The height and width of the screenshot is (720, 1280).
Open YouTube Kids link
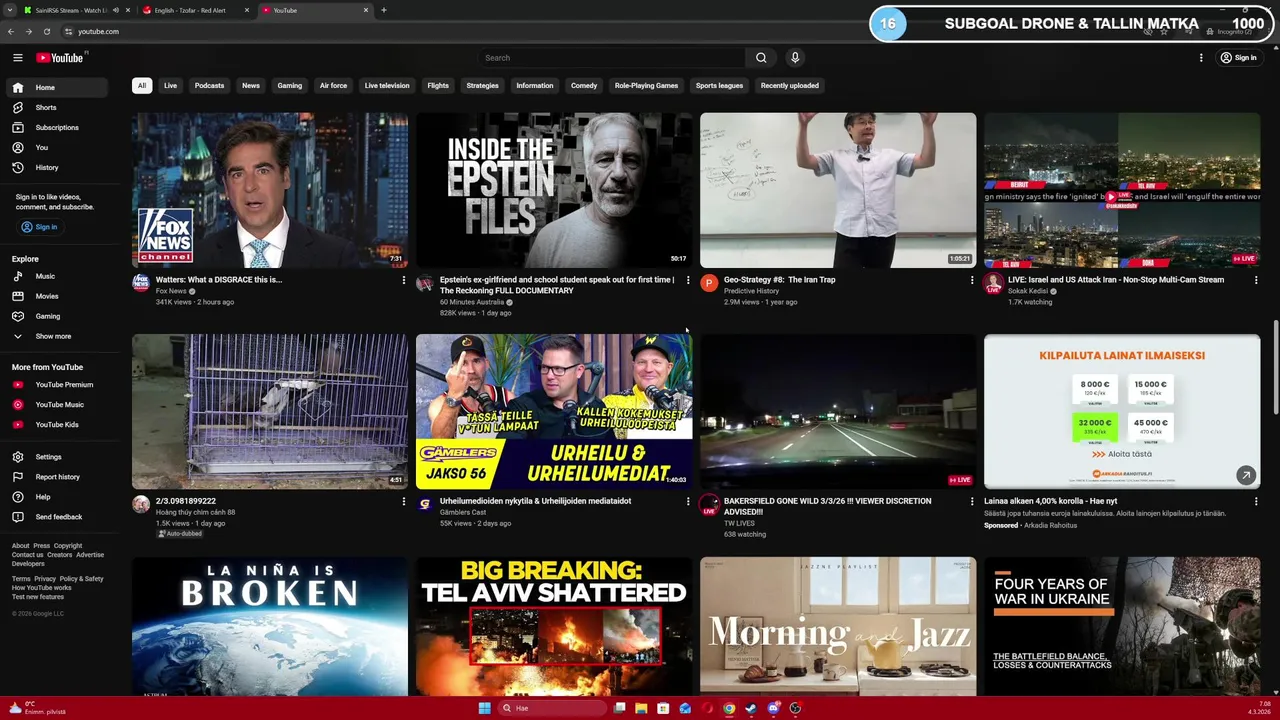tap(56, 424)
